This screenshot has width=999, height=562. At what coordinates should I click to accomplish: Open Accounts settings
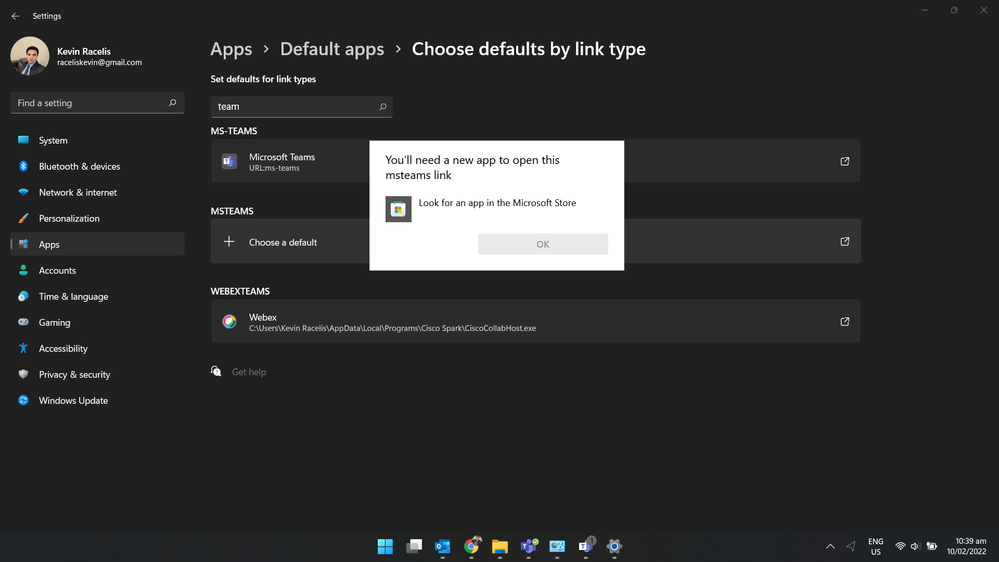click(97, 270)
